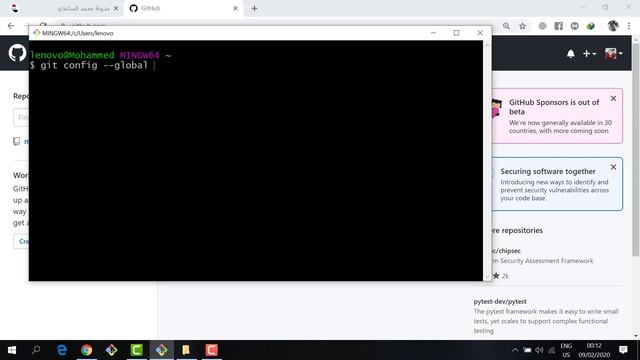Open the yellow file taskbar icon

pyautogui.click(x=186, y=350)
